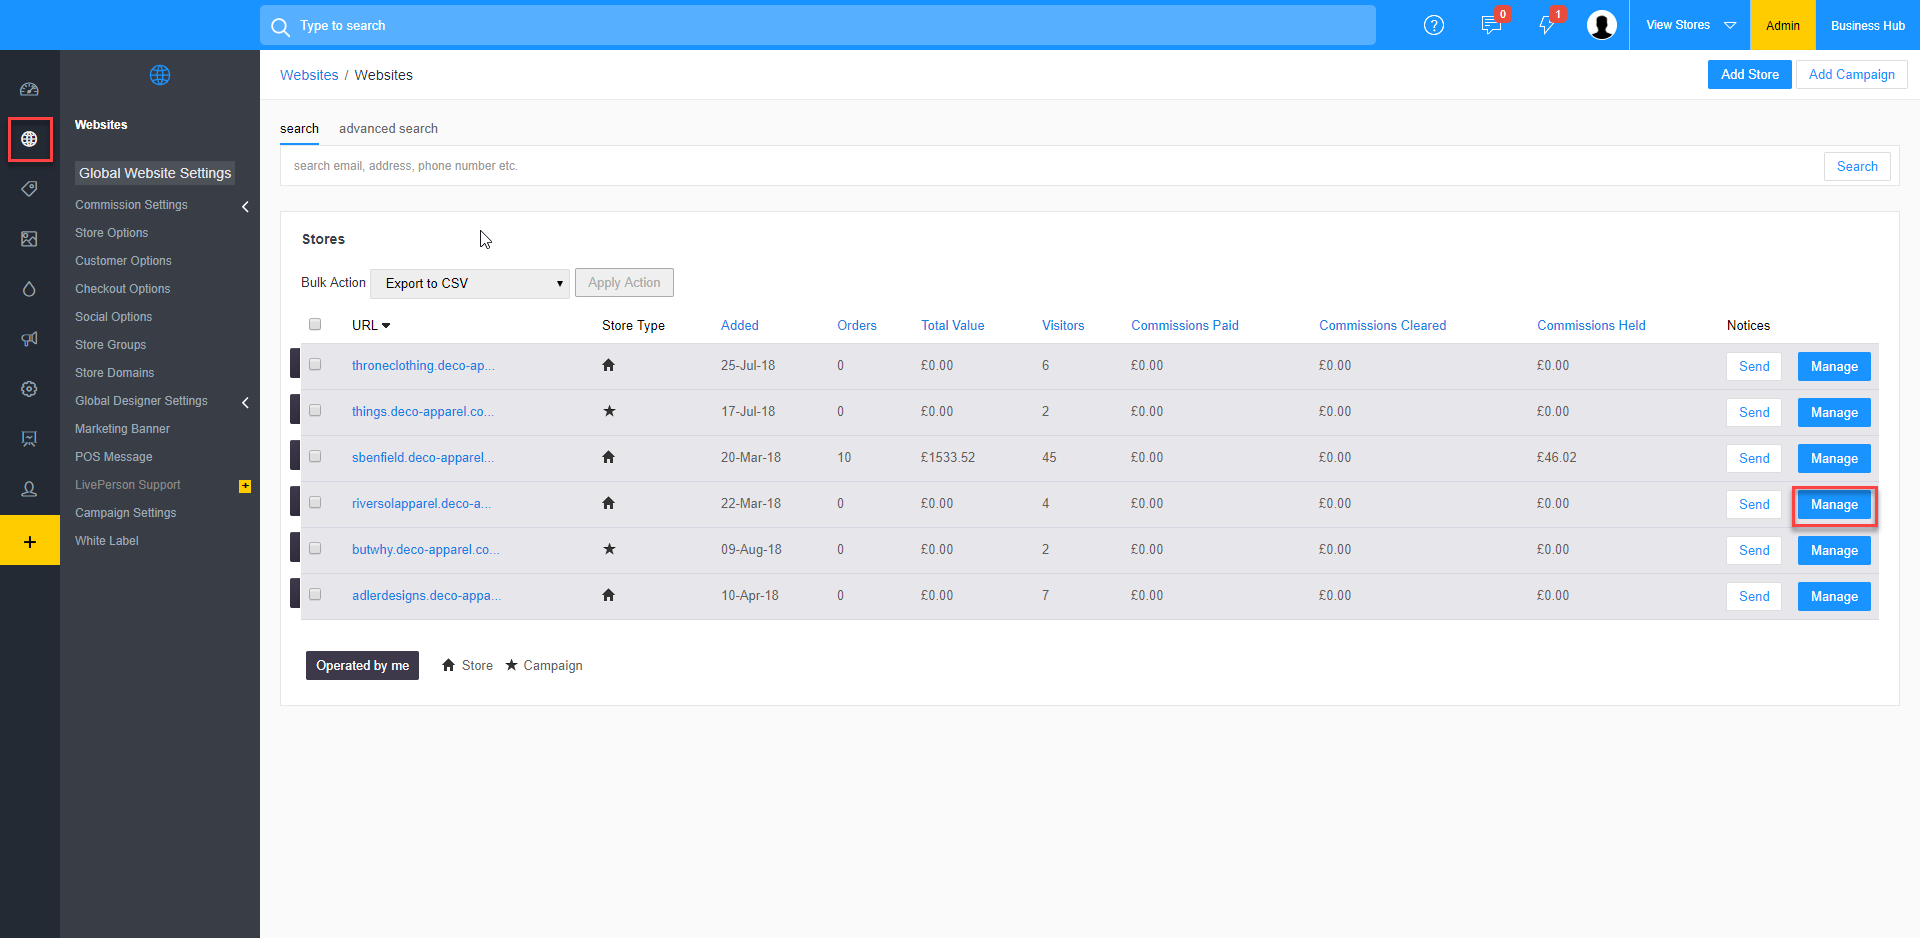Open the Bulk Action Export to CSV dropdown
The image size is (1920, 938).
click(x=470, y=283)
